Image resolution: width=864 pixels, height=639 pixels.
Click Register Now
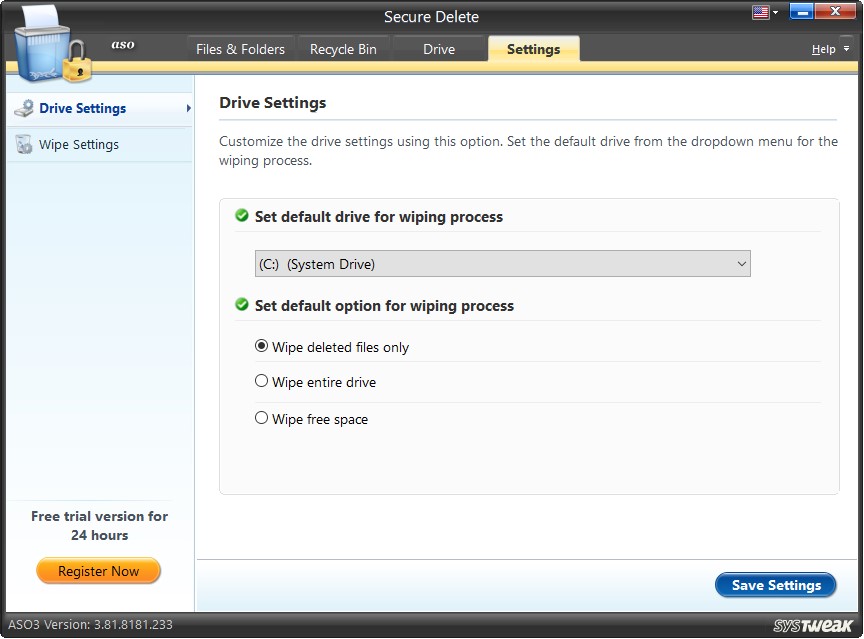coord(98,570)
